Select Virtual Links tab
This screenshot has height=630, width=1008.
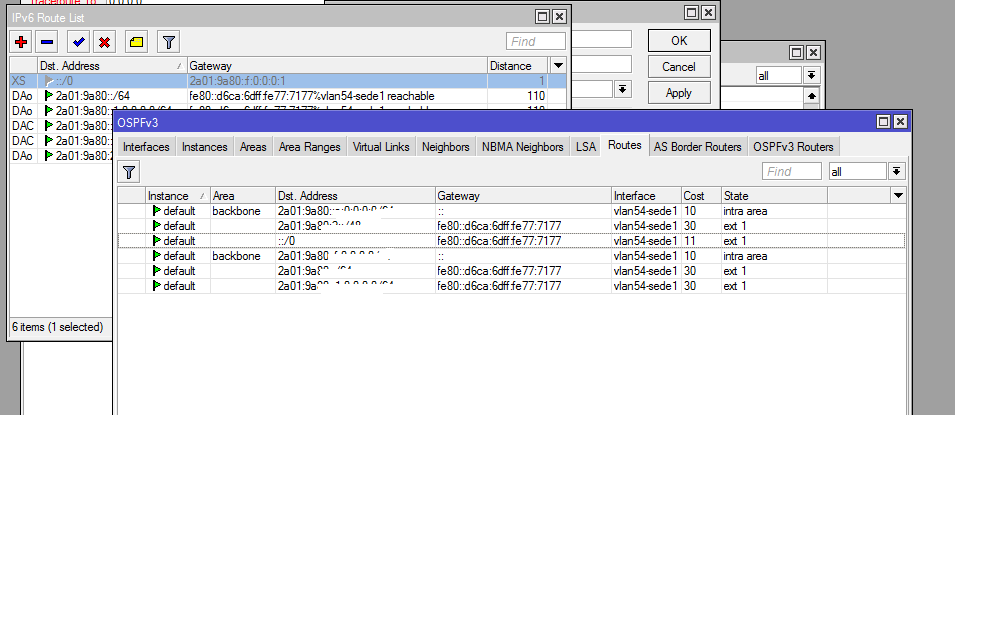(381, 147)
